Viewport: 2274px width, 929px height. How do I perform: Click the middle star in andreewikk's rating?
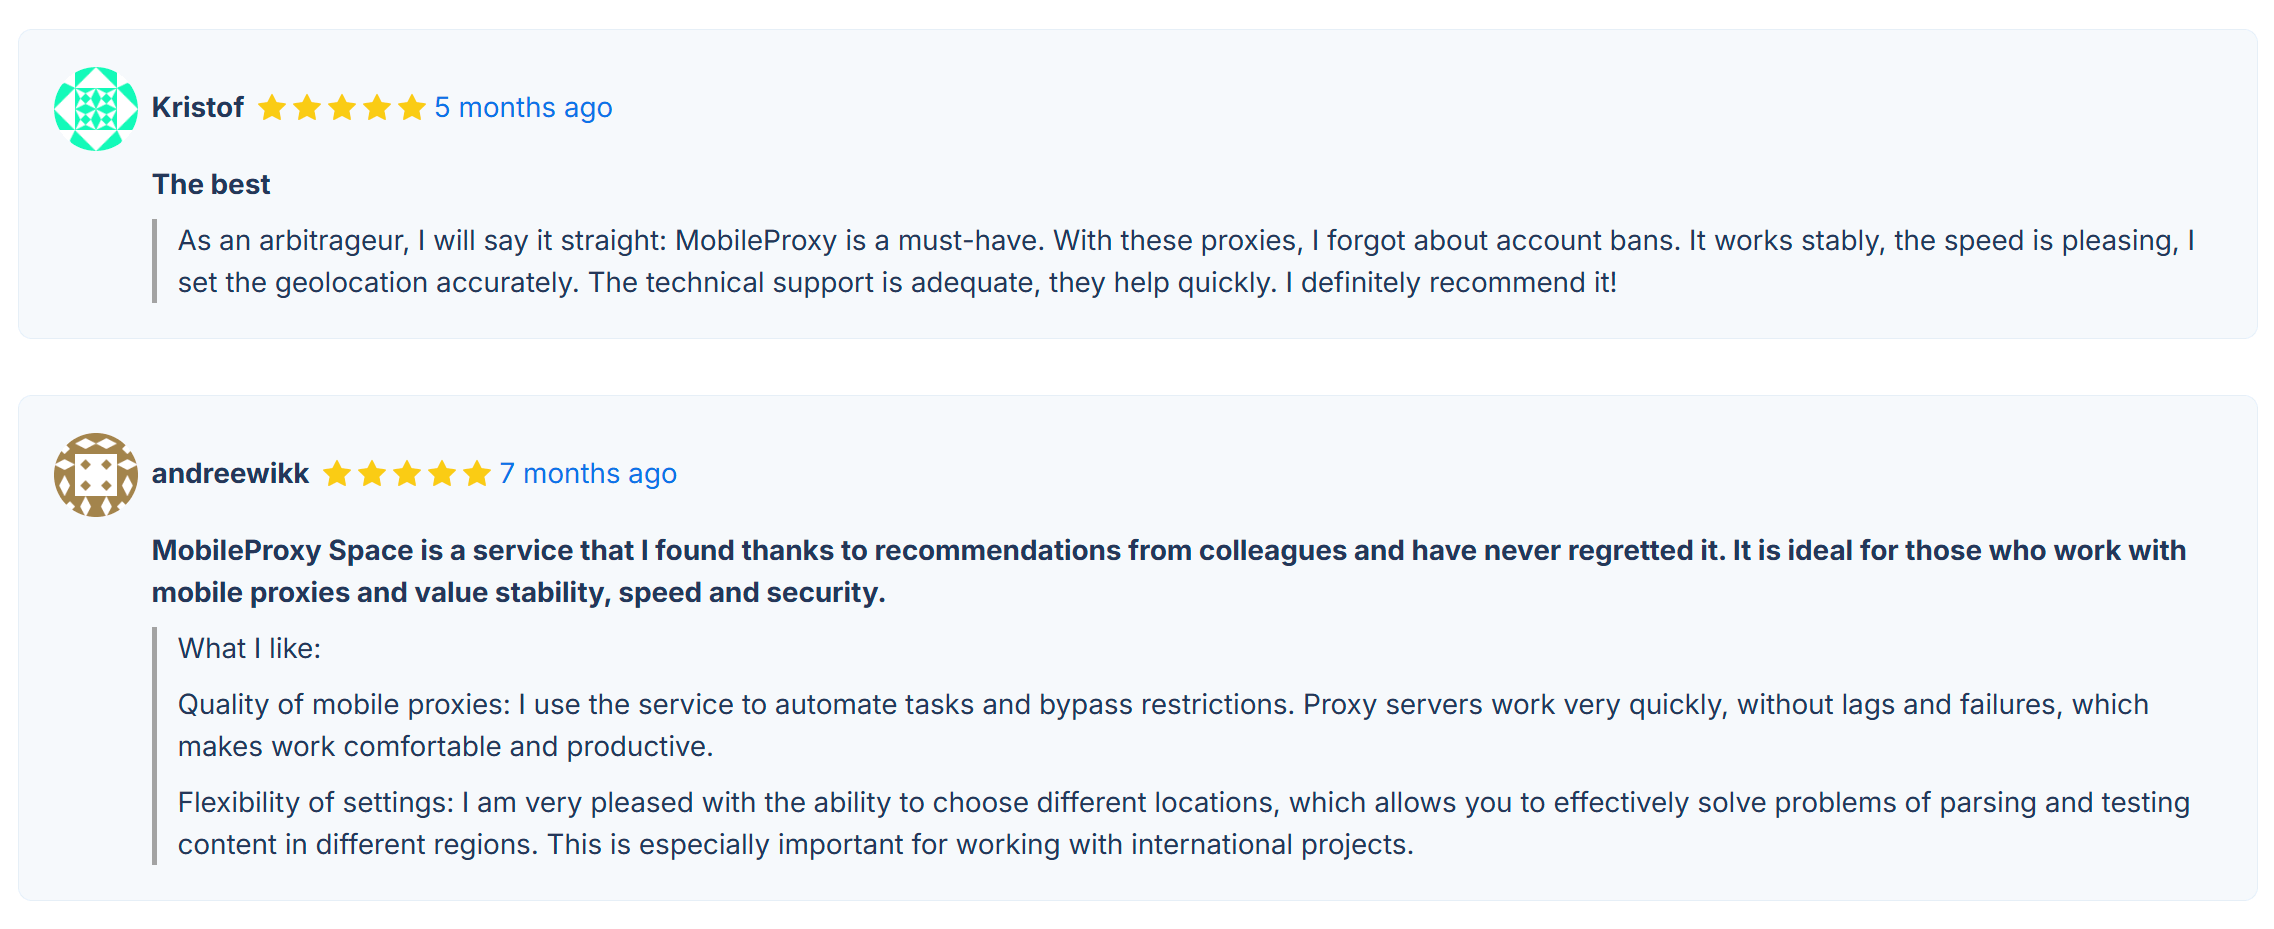407,474
